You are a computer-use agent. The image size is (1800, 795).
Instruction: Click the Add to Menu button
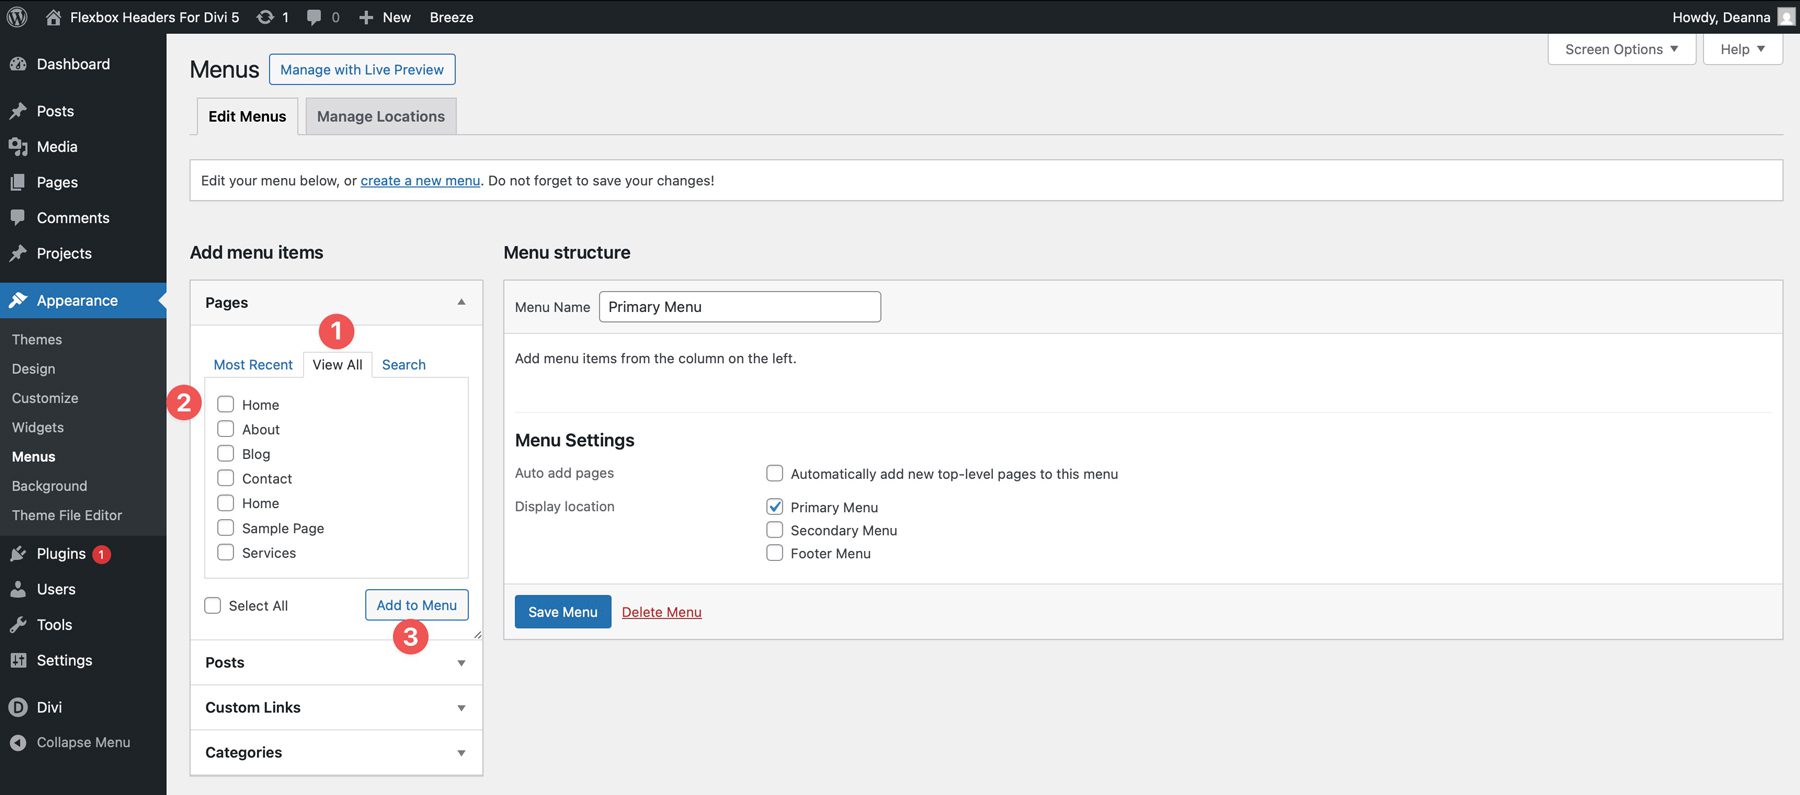coord(417,605)
